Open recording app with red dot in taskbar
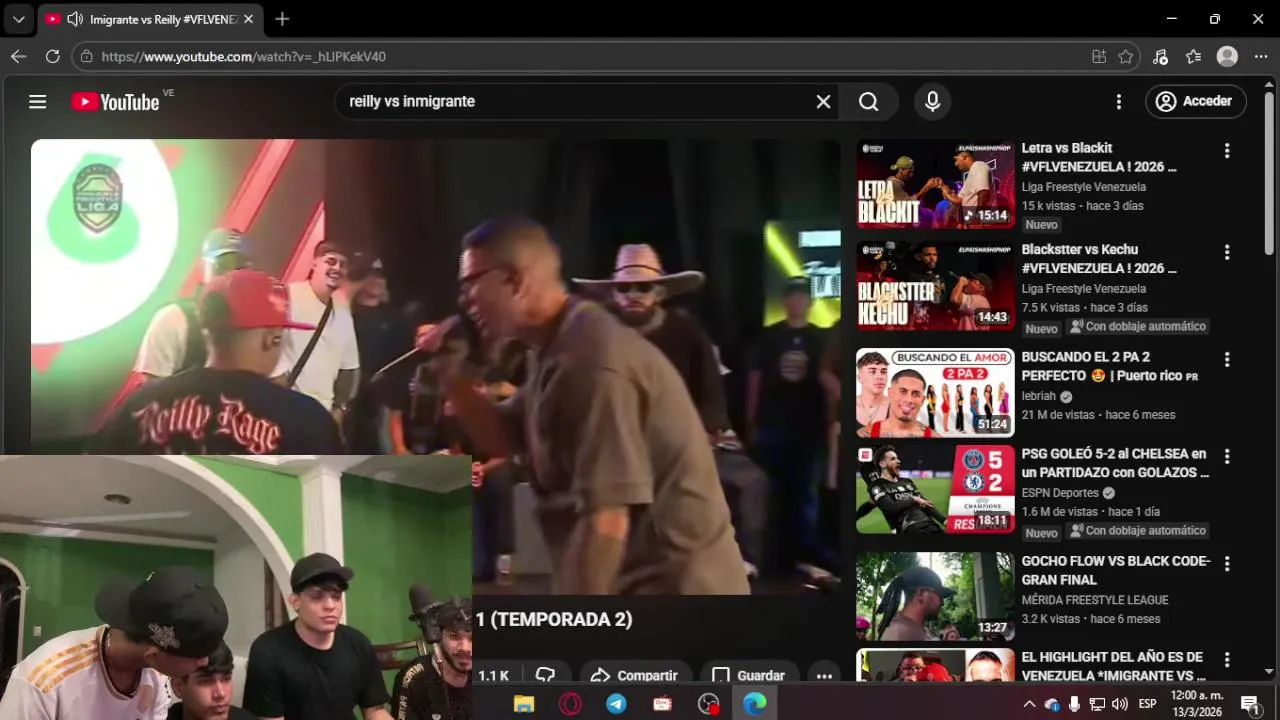The width and height of the screenshot is (1280, 720). (x=709, y=704)
